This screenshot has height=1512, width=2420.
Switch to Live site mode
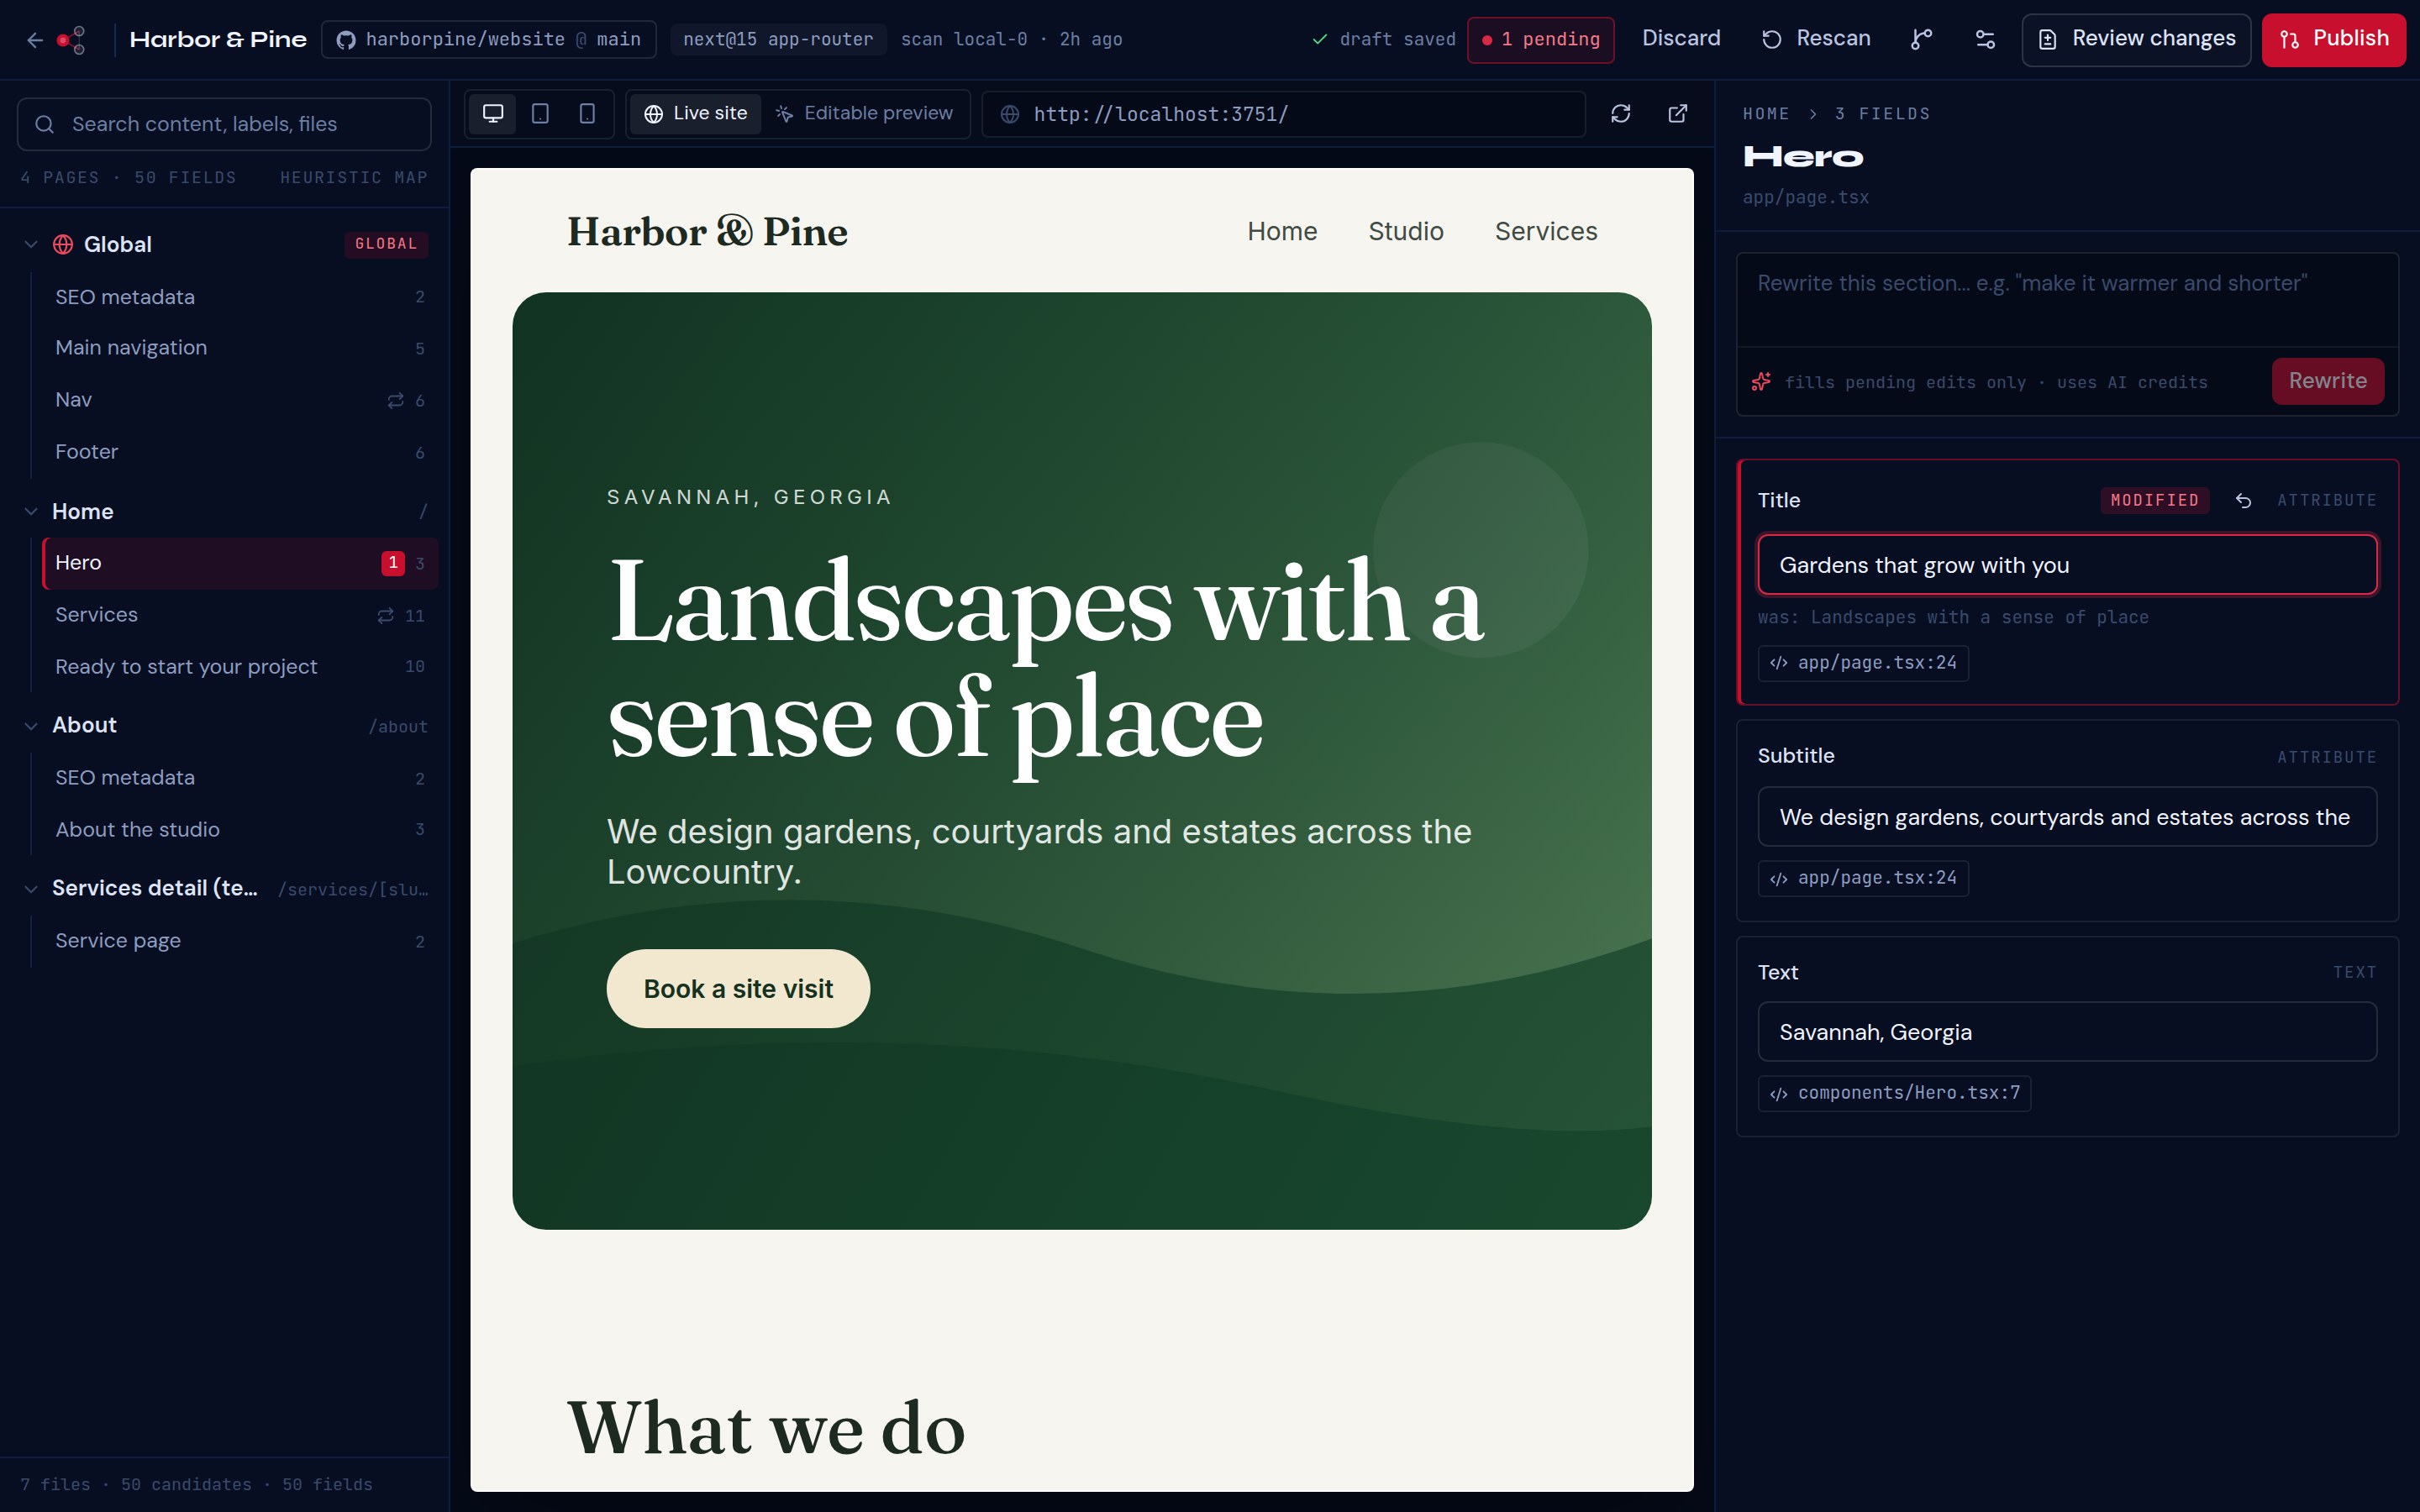pyautogui.click(x=696, y=114)
